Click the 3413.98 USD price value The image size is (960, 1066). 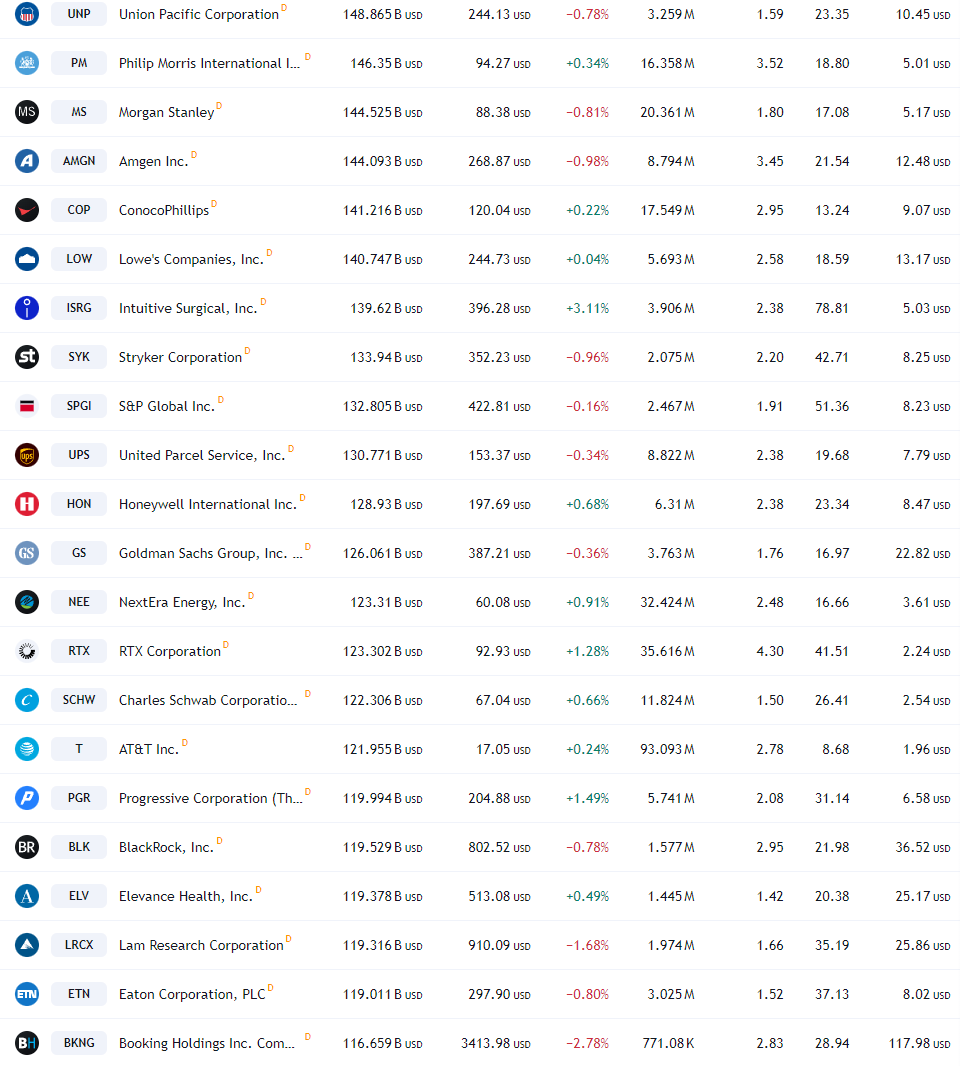496,1043
